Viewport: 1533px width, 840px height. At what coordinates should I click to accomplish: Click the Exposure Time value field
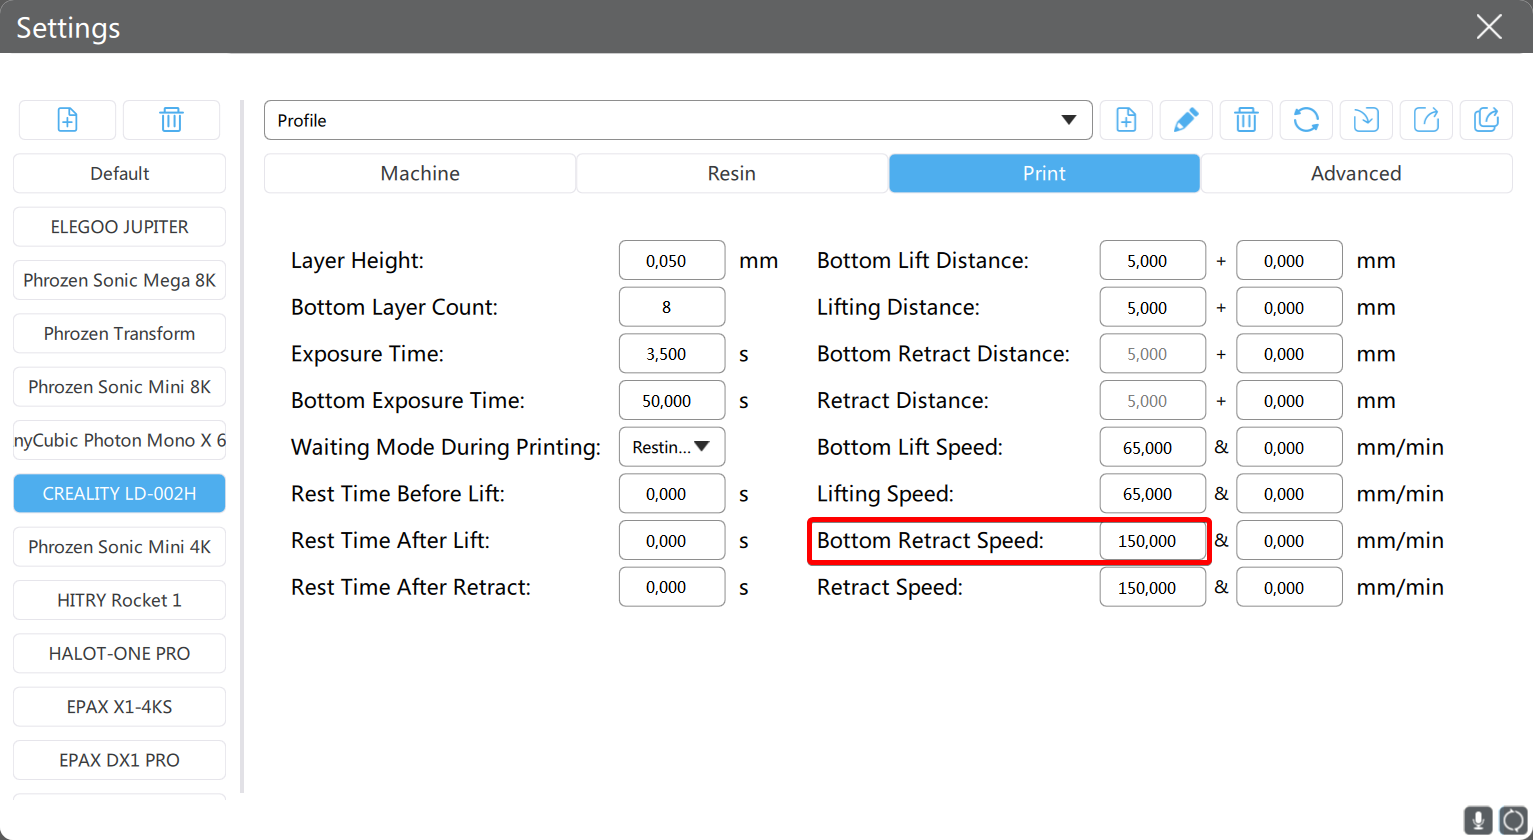point(672,354)
